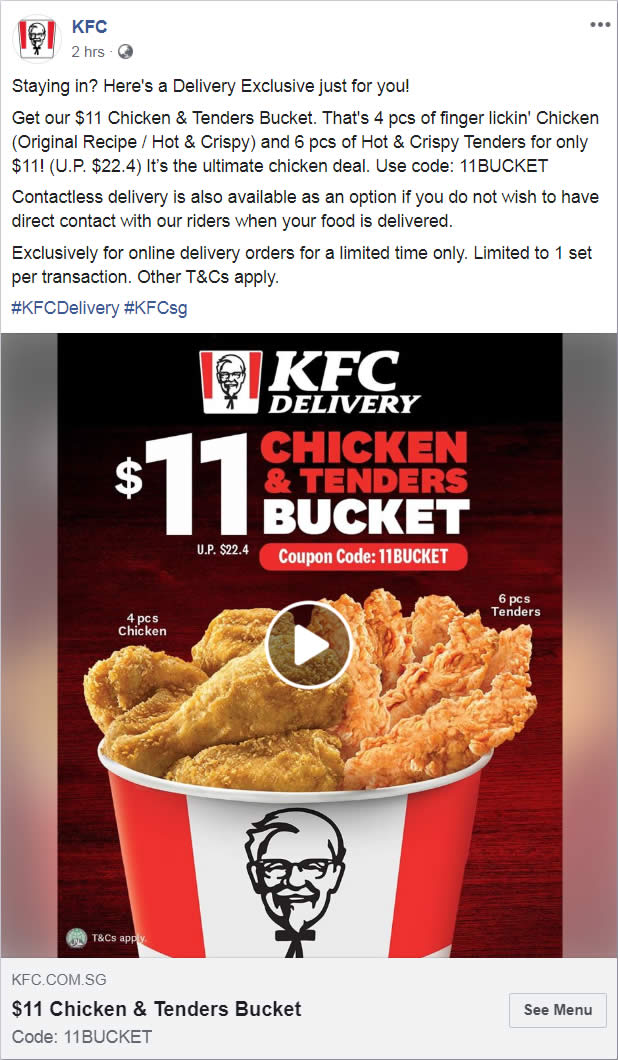Image resolution: width=618 pixels, height=1060 pixels.
Task: Play the video with the center play button
Action: point(309,645)
